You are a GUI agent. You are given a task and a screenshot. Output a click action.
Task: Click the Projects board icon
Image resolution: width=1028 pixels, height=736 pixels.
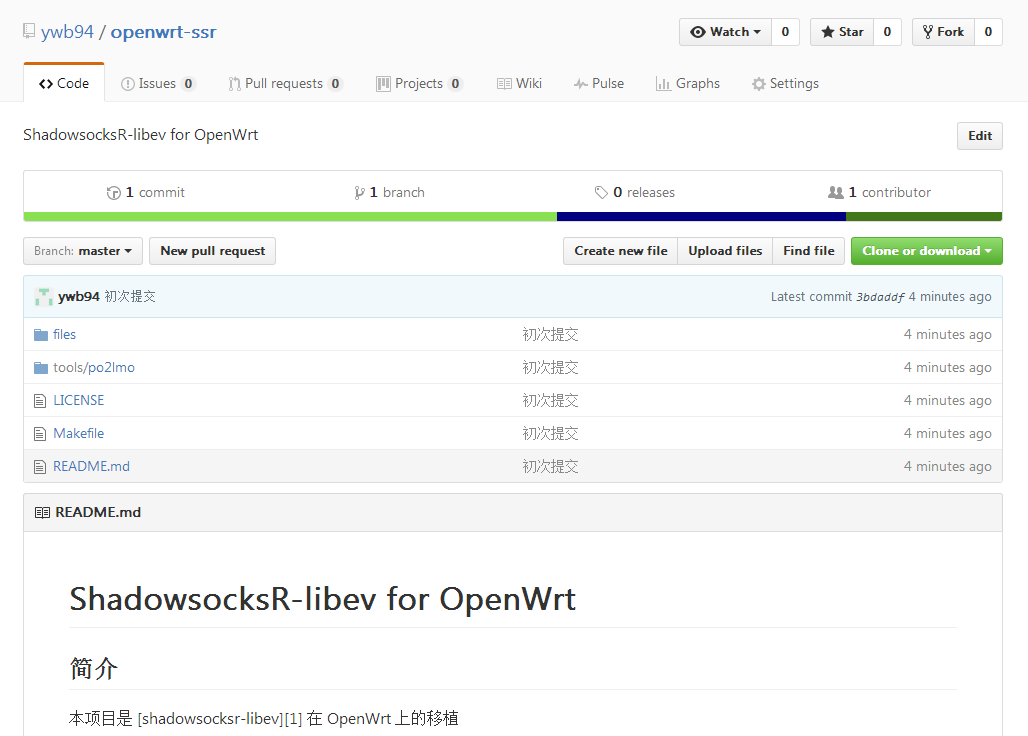coord(383,84)
